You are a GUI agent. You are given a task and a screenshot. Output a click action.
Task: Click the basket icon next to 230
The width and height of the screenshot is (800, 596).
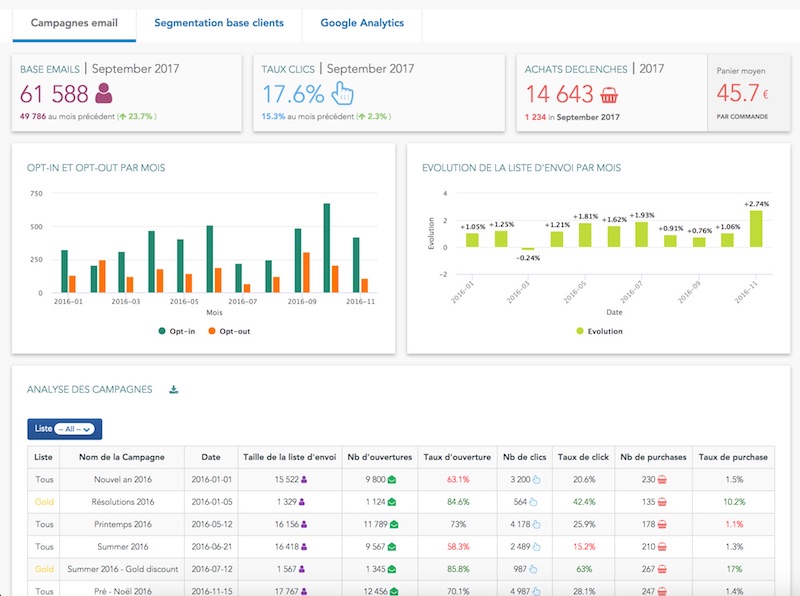662,480
